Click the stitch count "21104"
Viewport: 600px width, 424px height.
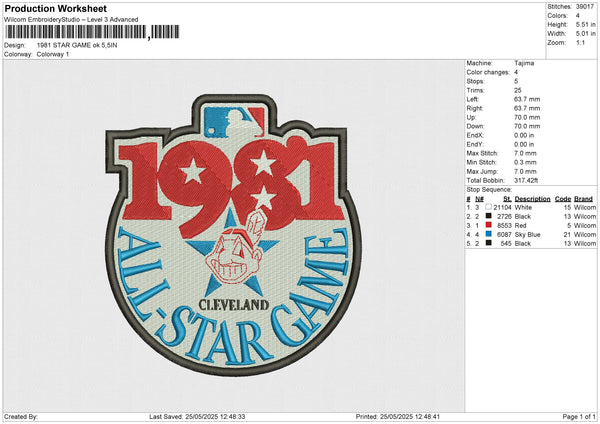point(502,207)
